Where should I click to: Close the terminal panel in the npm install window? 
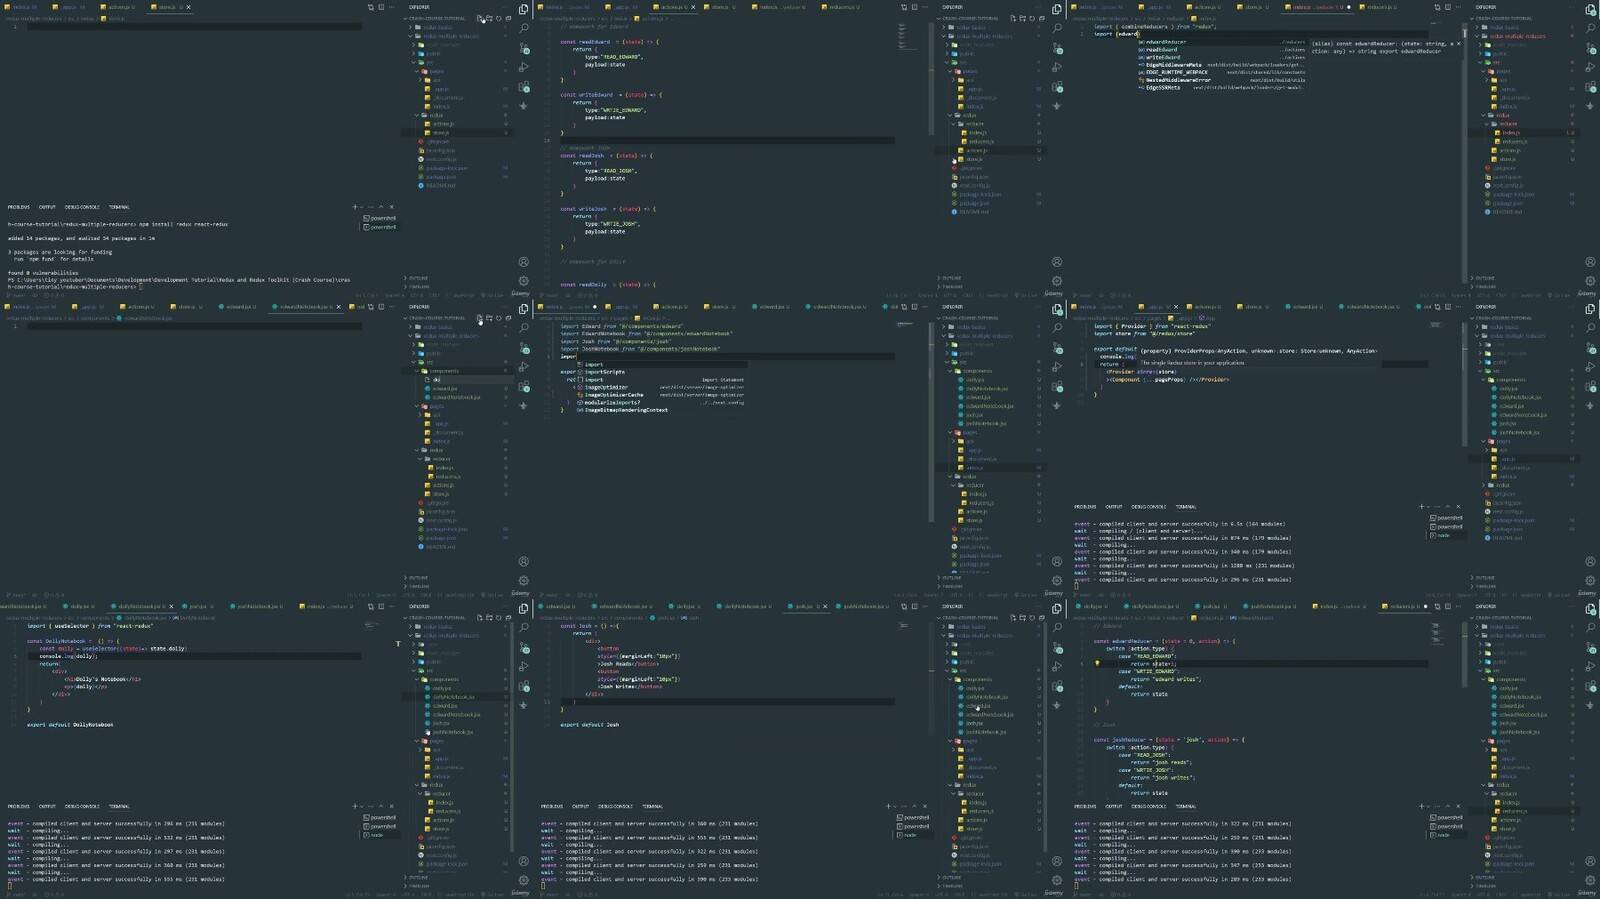[x=390, y=207]
